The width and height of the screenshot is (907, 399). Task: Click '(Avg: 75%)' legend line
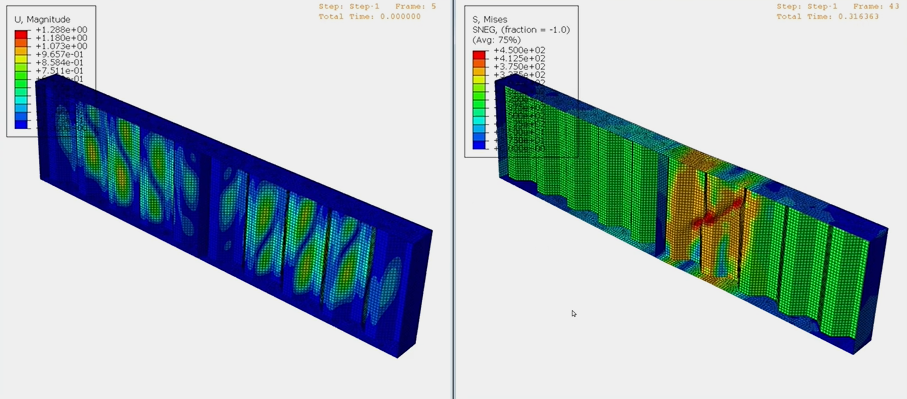pos(496,40)
